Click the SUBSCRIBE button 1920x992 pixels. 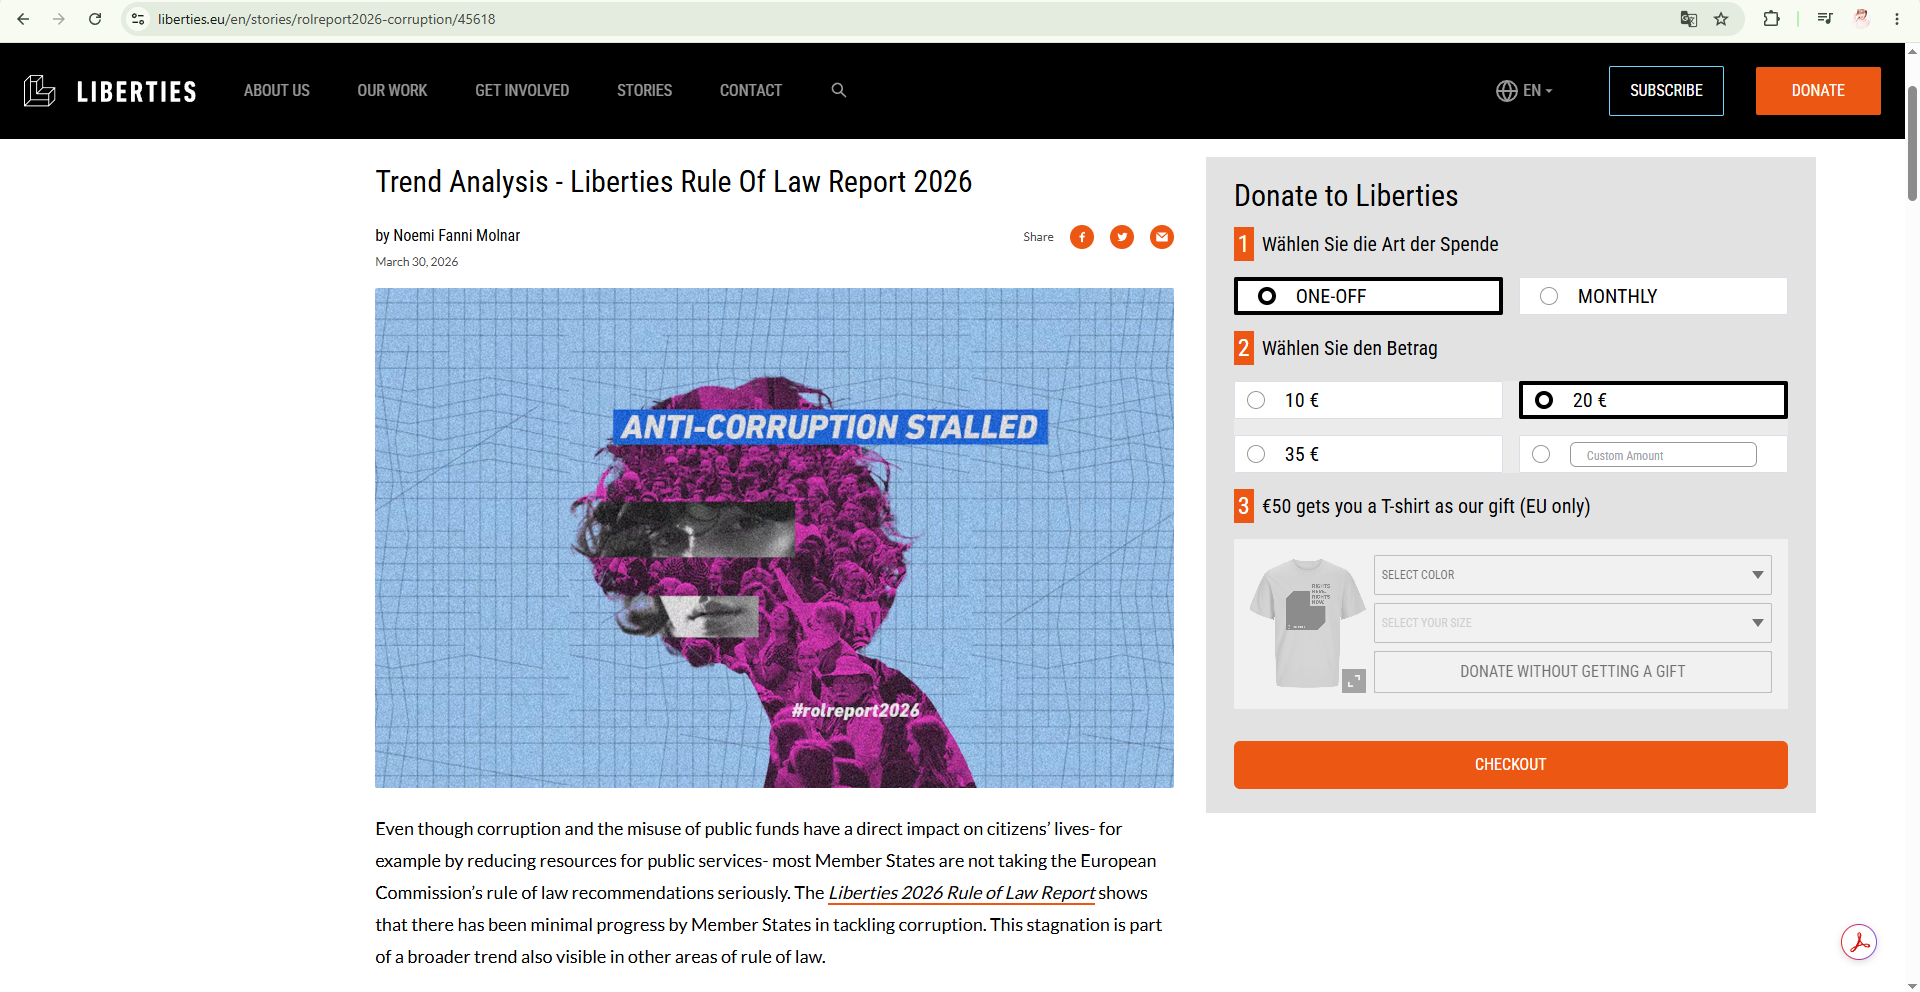1666,91
